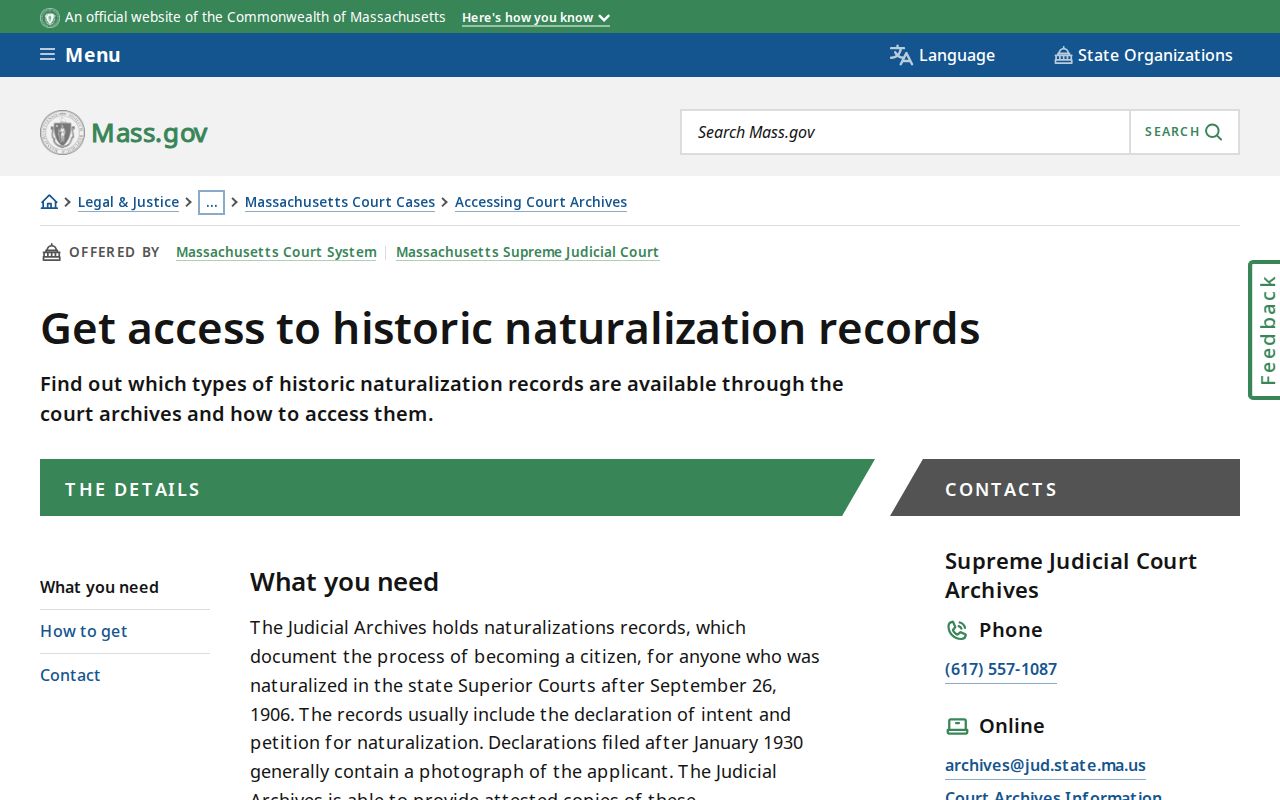Expand "Here's how you know" dropdown

(536, 18)
